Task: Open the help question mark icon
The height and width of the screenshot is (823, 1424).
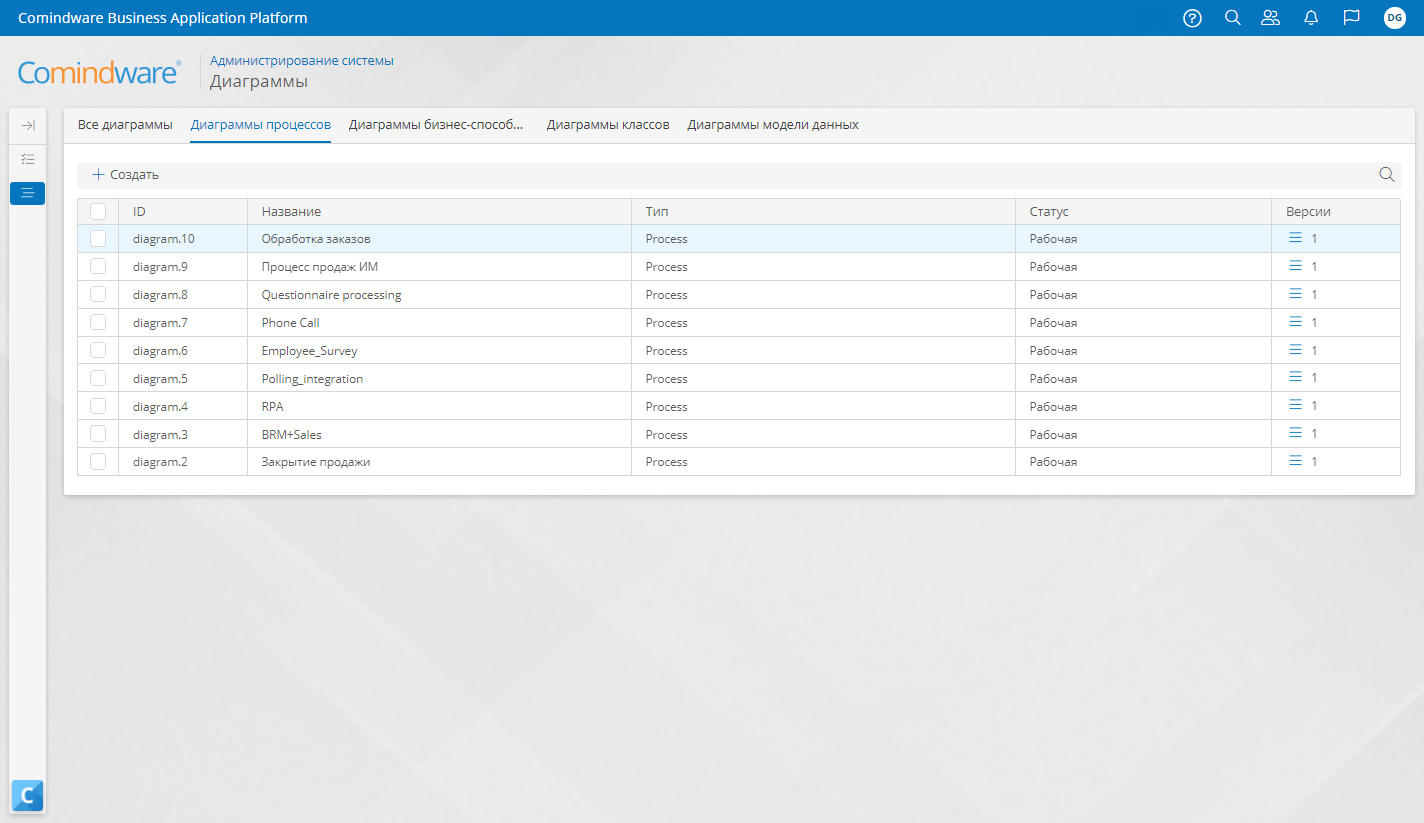Action: click(x=1192, y=18)
